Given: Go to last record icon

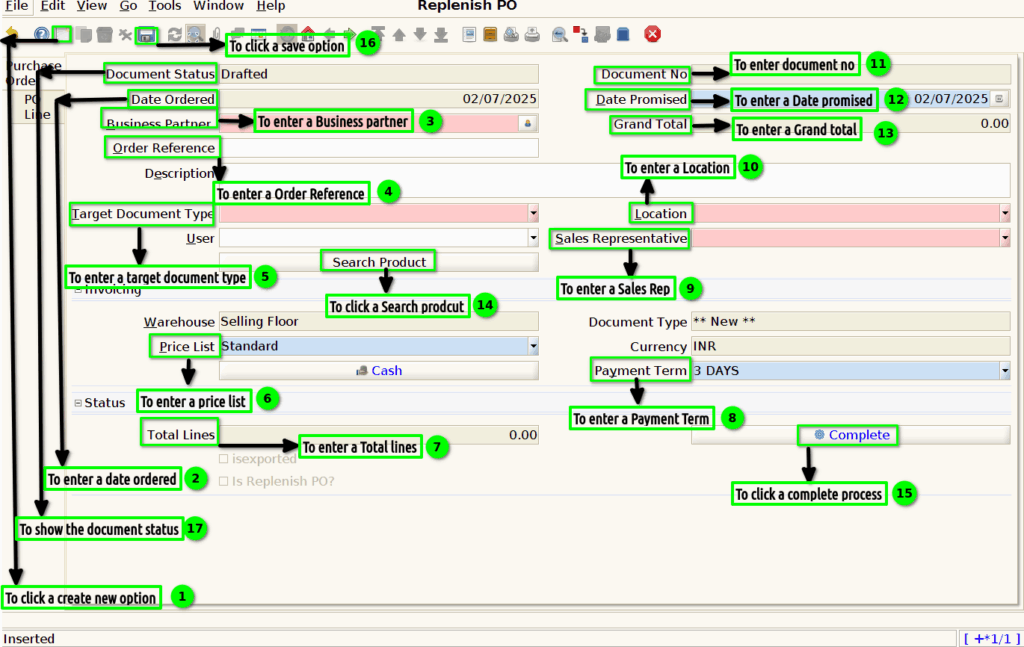Looking at the screenshot, I should click(441, 34).
